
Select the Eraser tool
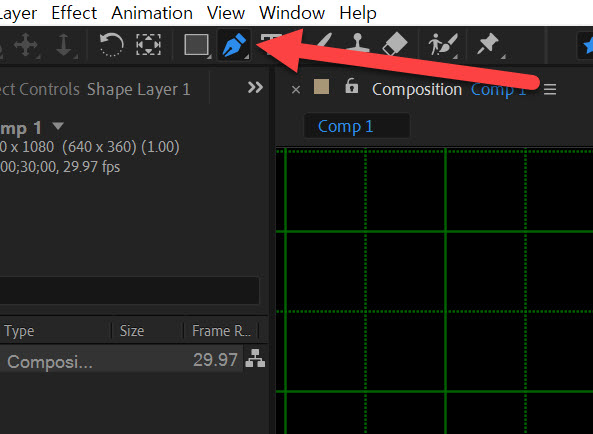coord(394,44)
